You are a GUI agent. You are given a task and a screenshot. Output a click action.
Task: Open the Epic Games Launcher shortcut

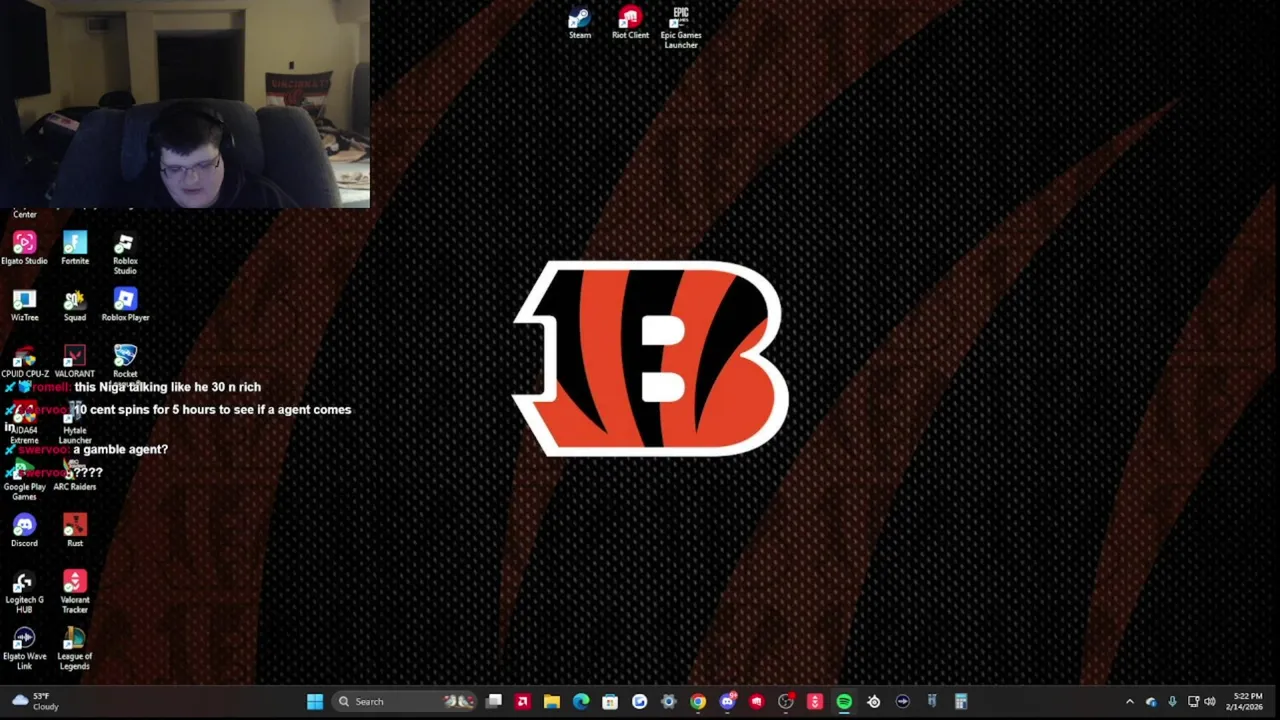pyautogui.click(x=681, y=27)
